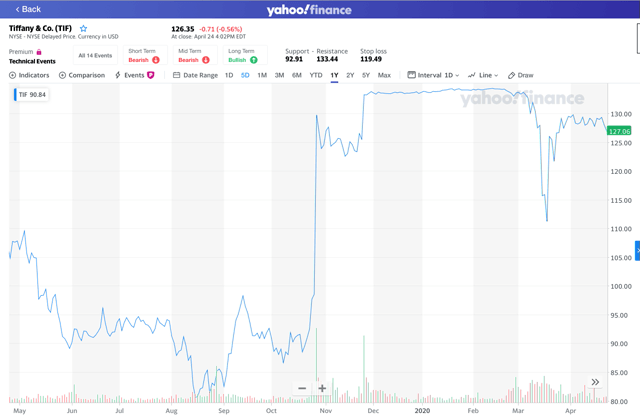Viewport: 640px width, 420px height.
Task: Open the Indicators menu
Action: click(x=29, y=75)
